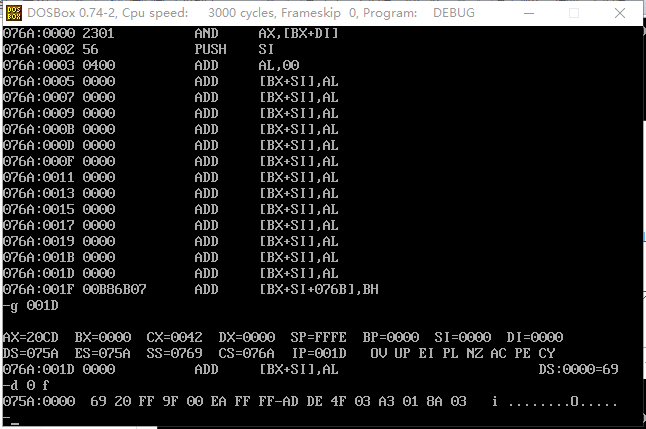Click the DS:0000=69 memory reference

coord(578,369)
